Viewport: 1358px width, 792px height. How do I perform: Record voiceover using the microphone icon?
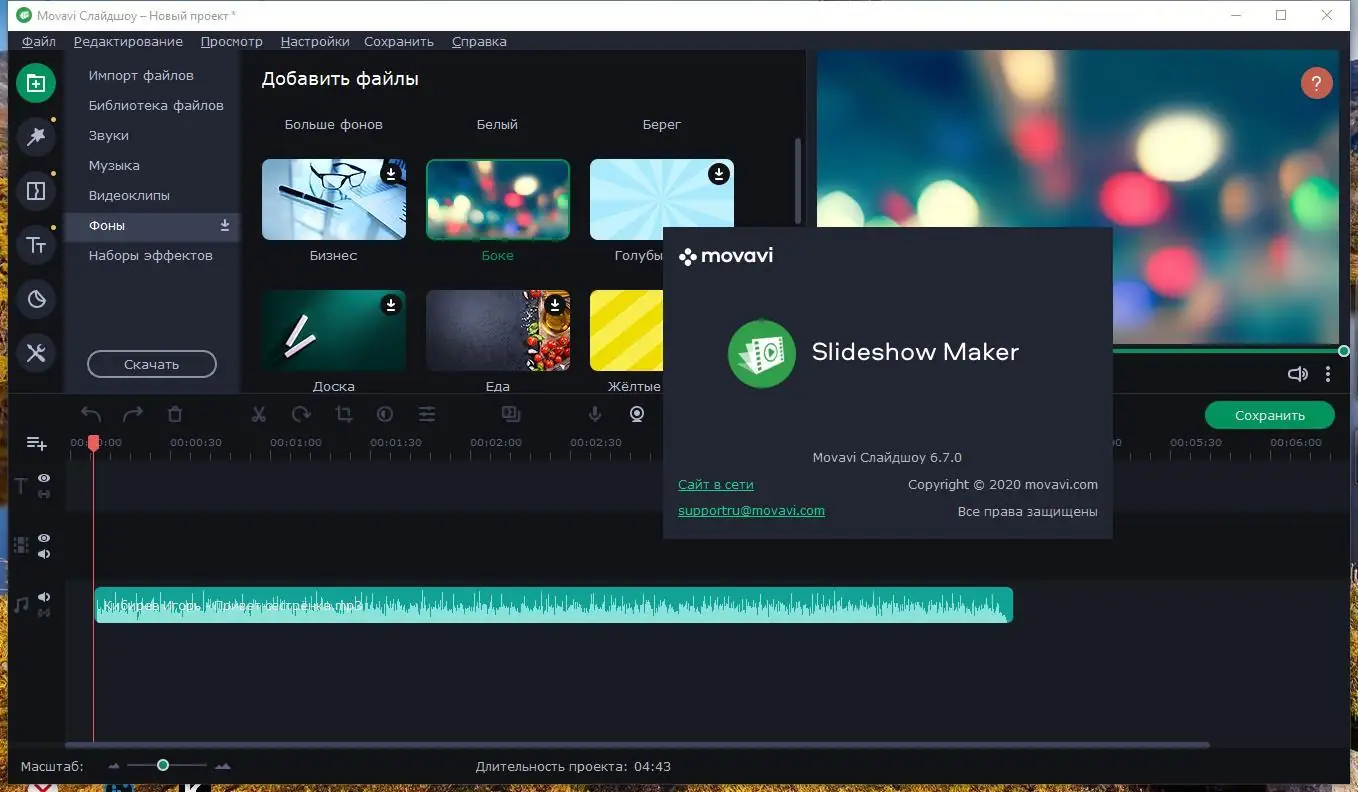[x=594, y=413]
